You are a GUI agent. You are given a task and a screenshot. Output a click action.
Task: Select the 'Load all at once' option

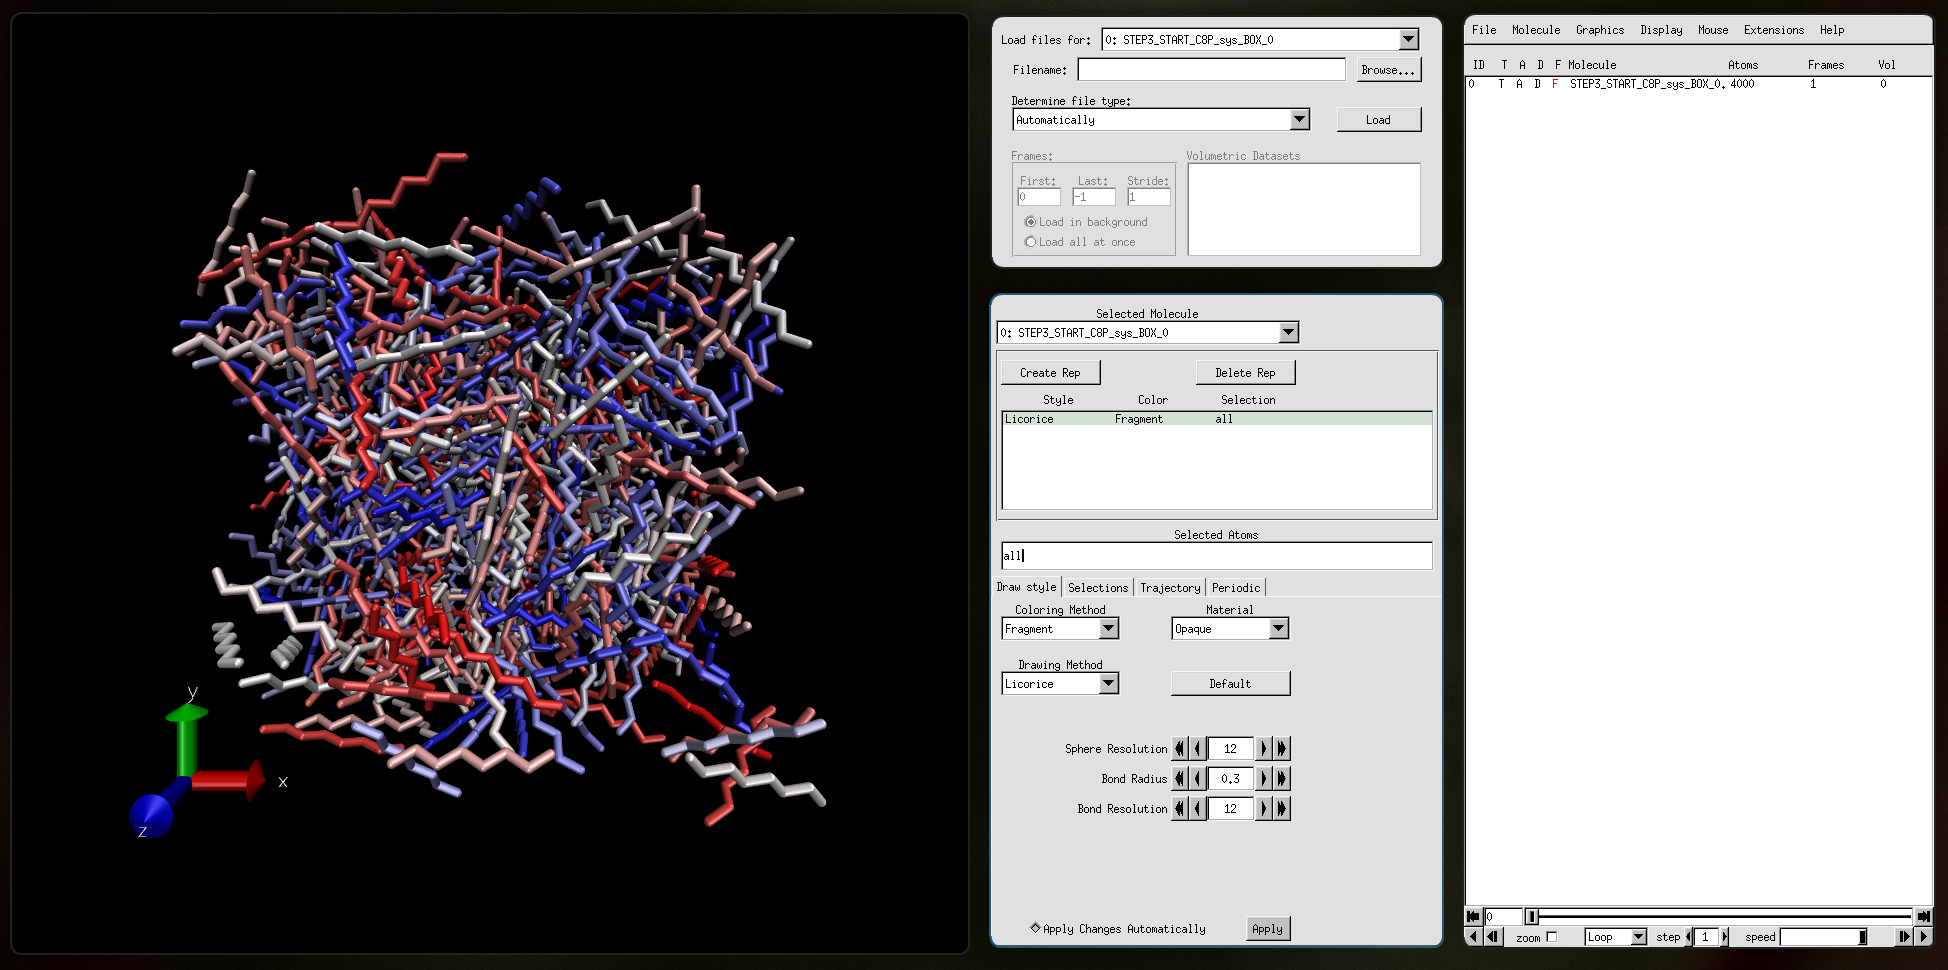[x=1030, y=242]
